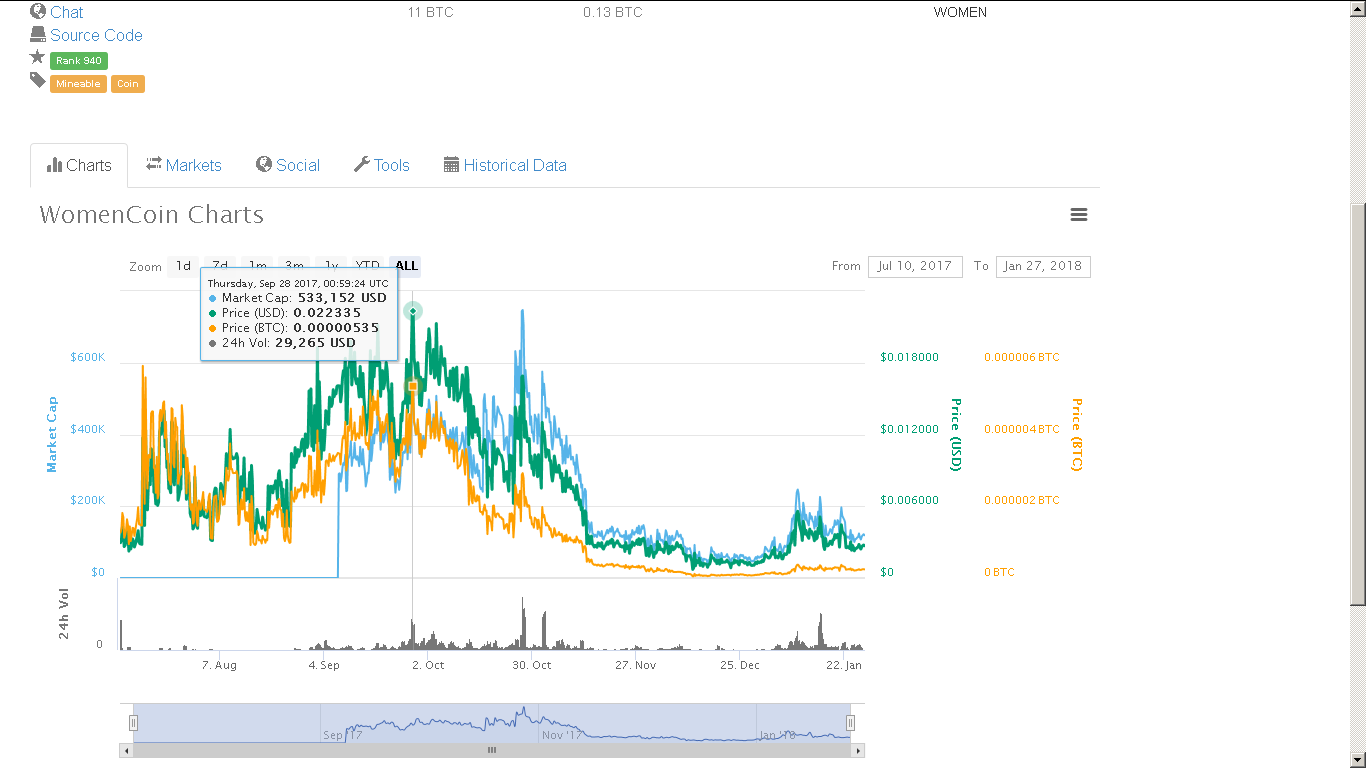Click the $200K axis label
1366x784 pixels.
tap(87, 500)
